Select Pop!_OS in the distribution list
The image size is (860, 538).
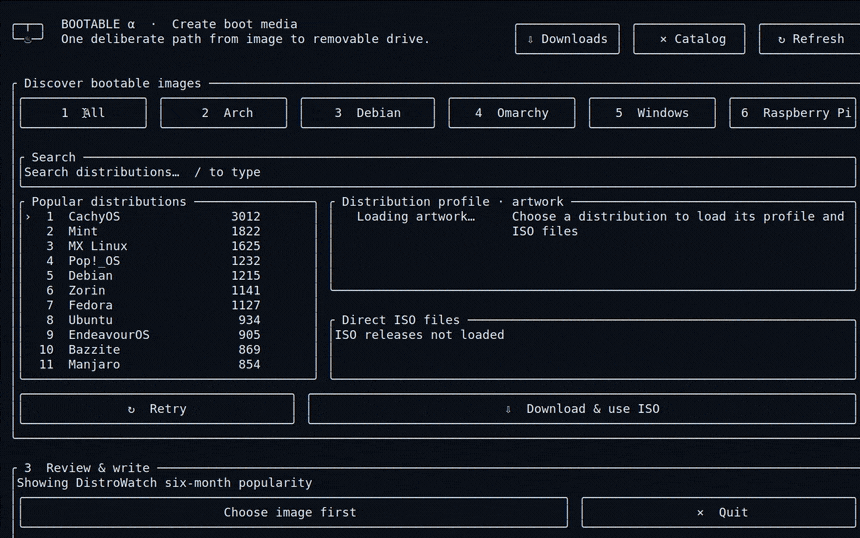pos(168,261)
